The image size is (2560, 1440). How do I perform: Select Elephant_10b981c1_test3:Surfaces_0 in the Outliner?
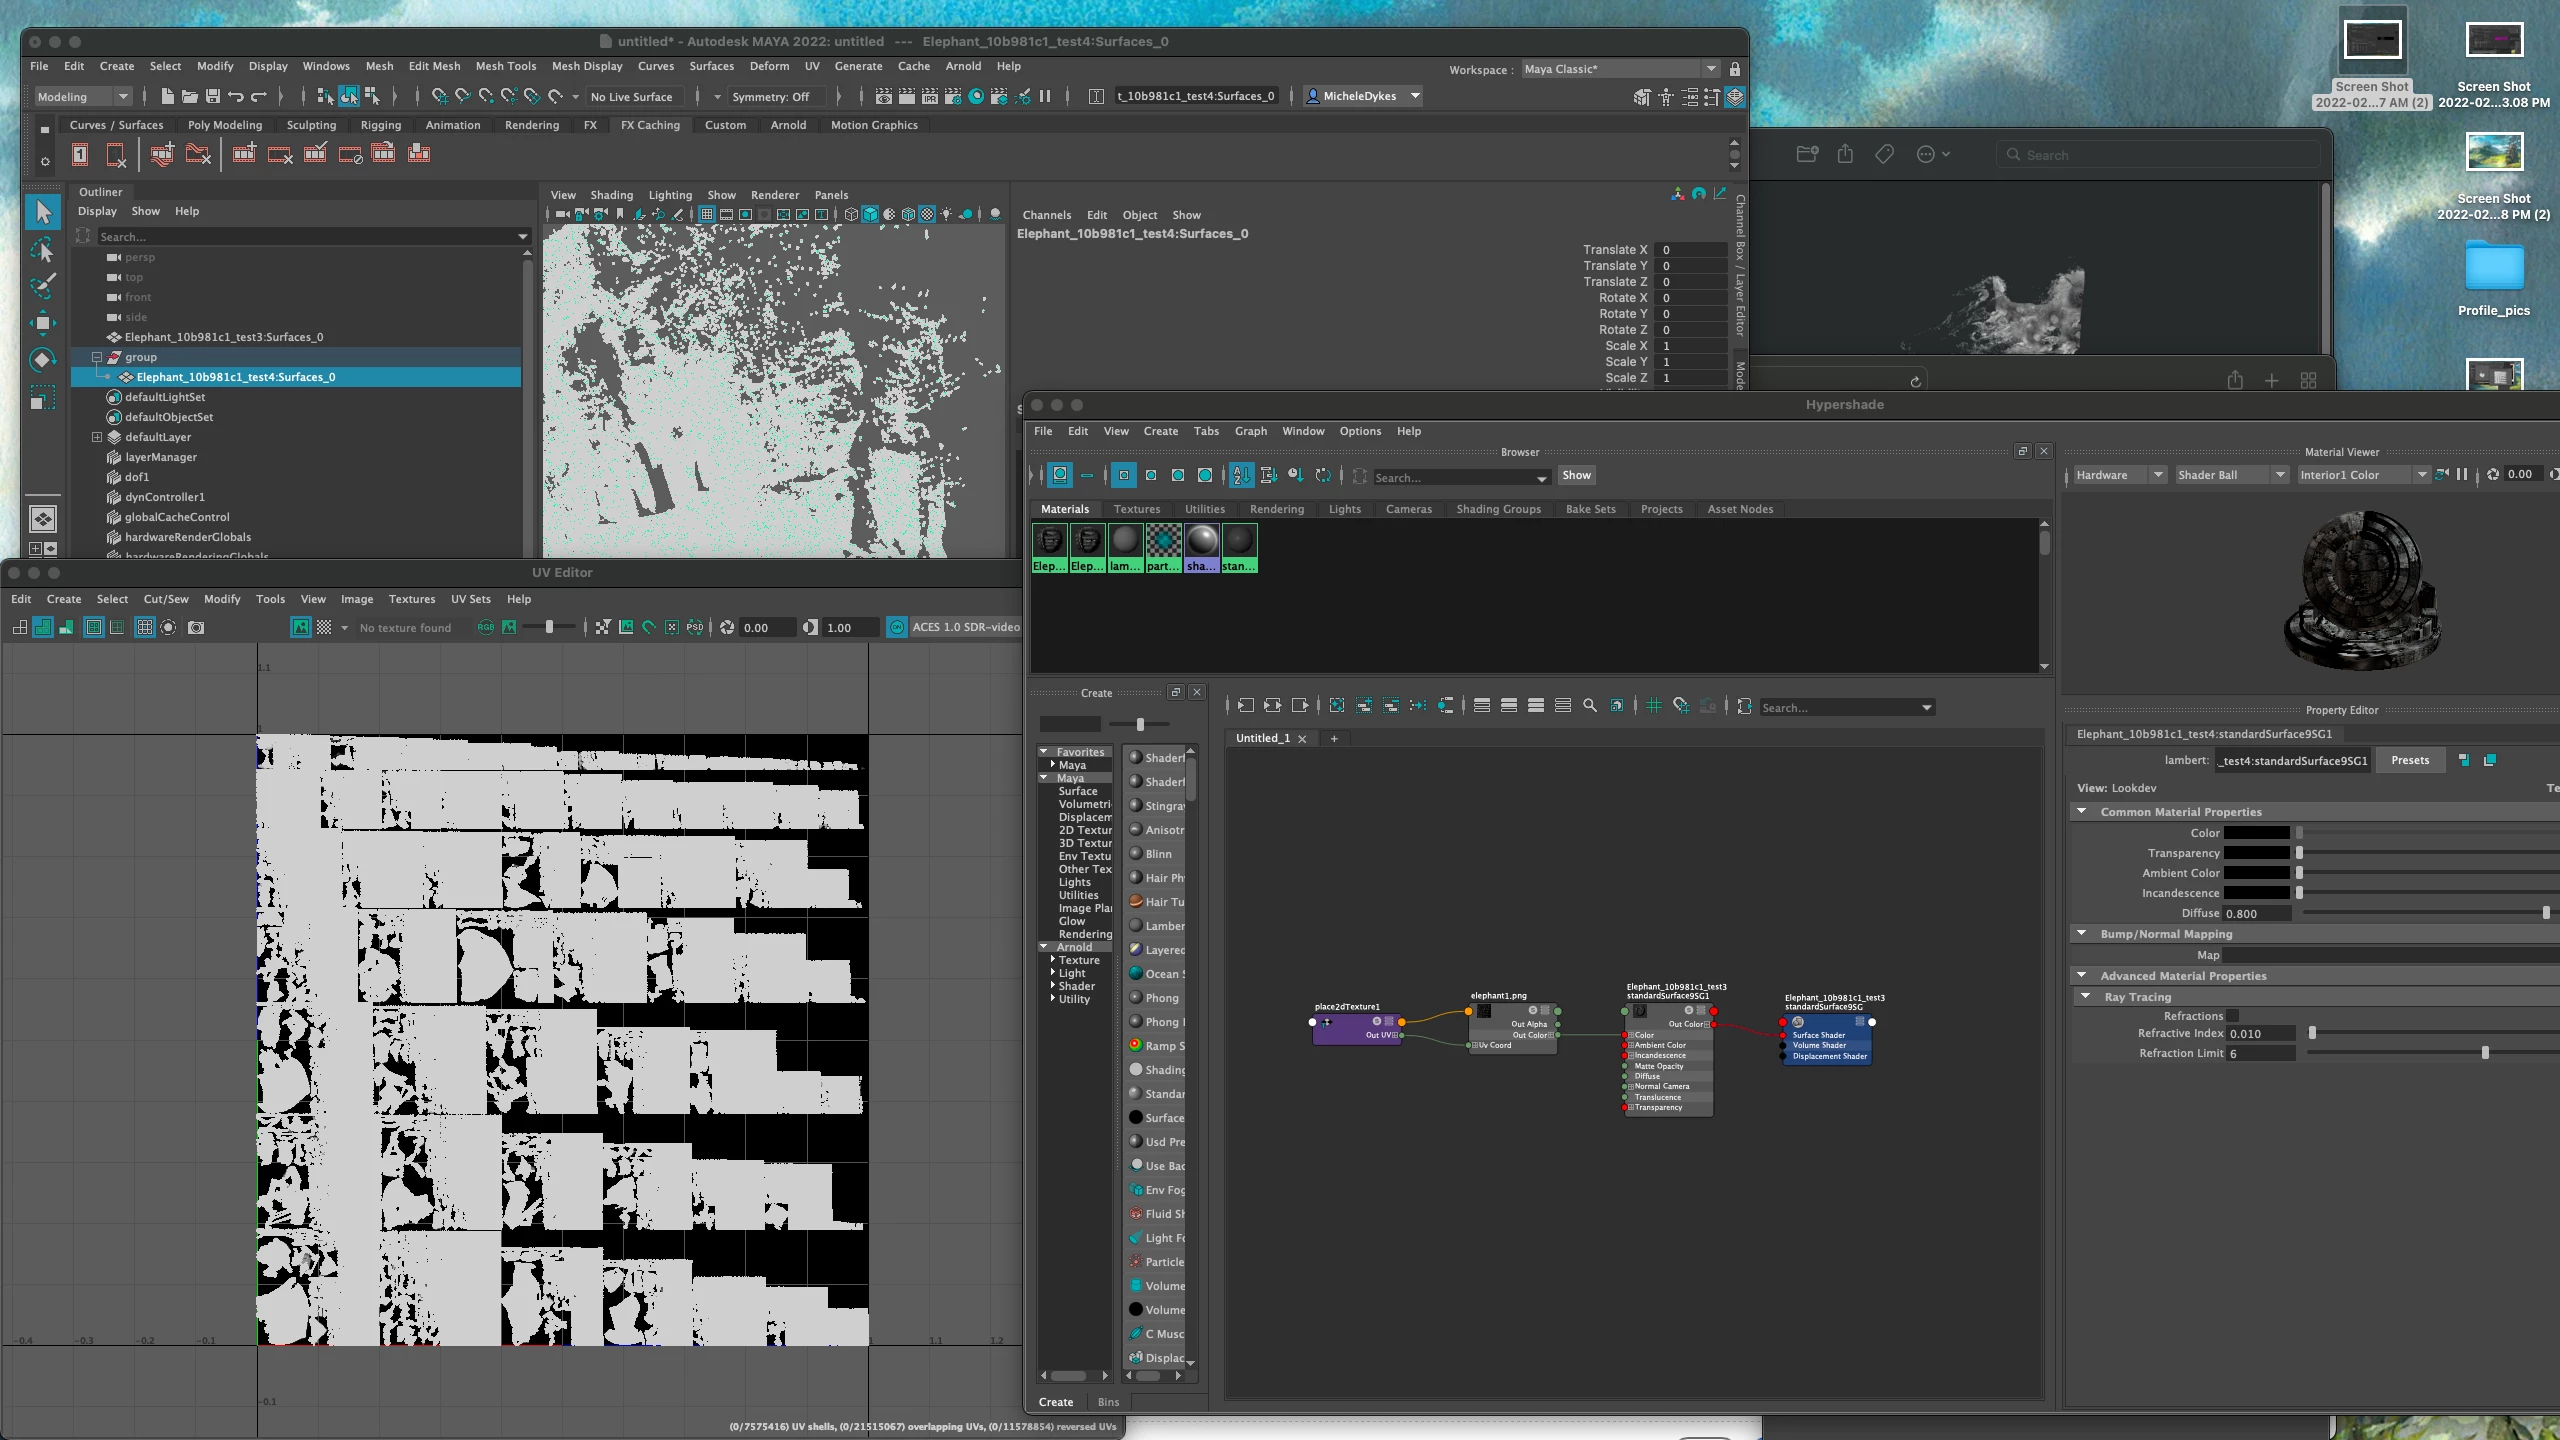[x=223, y=337]
